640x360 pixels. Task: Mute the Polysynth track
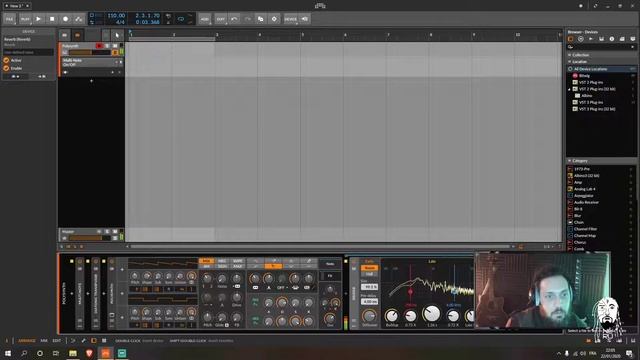tap(115, 46)
